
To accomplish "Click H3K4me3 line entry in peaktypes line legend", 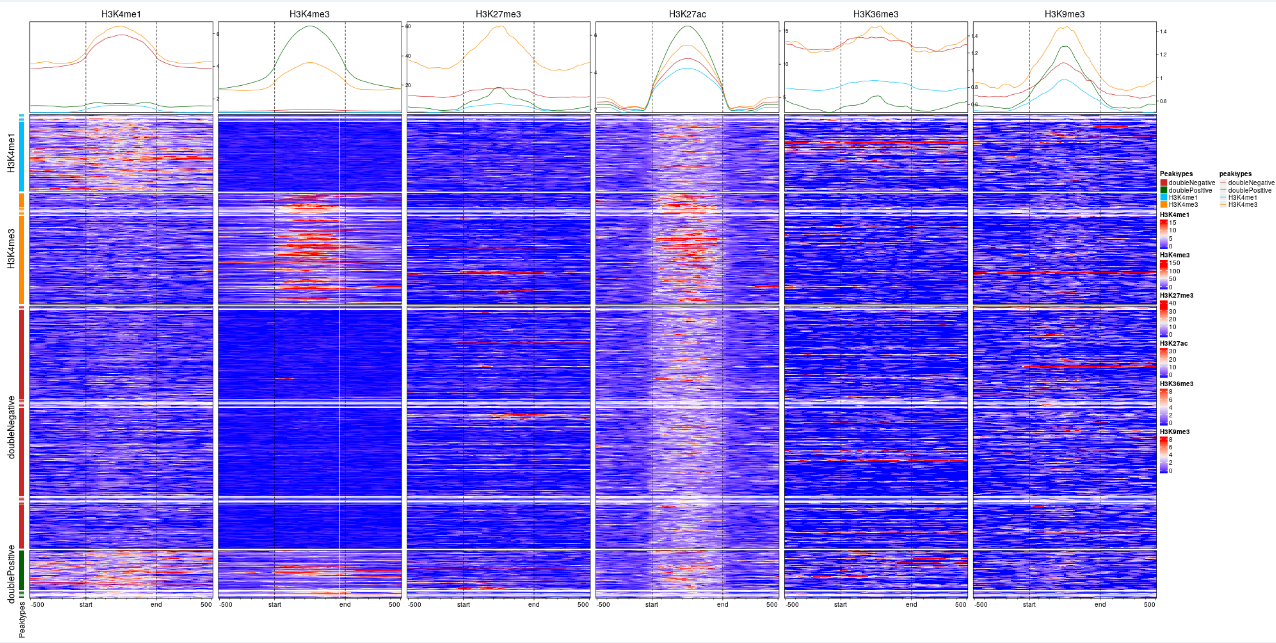I will pyautogui.click(x=1238, y=205).
